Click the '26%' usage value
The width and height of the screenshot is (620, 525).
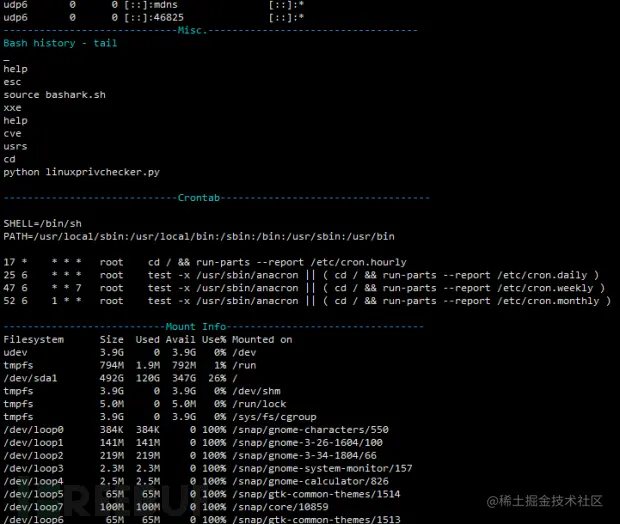click(x=217, y=378)
